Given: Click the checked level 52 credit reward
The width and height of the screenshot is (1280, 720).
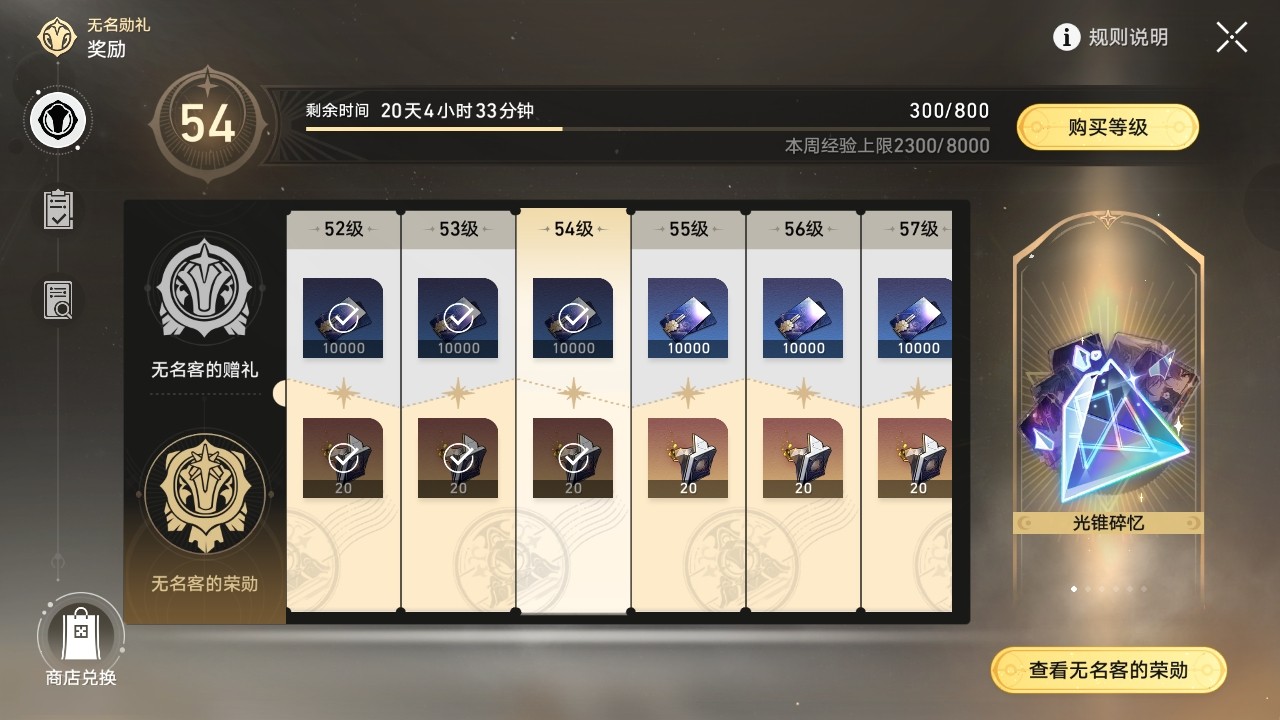Looking at the screenshot, I should pos(343,318).
